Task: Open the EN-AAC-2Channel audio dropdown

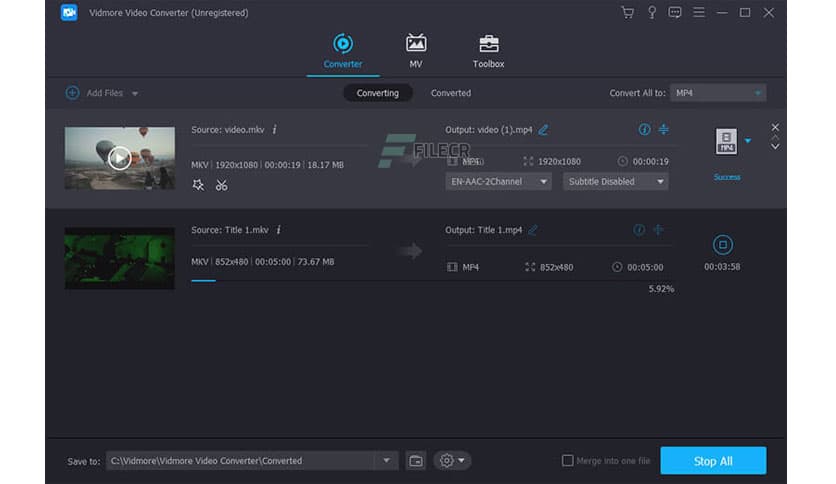Action: (498, 181)
